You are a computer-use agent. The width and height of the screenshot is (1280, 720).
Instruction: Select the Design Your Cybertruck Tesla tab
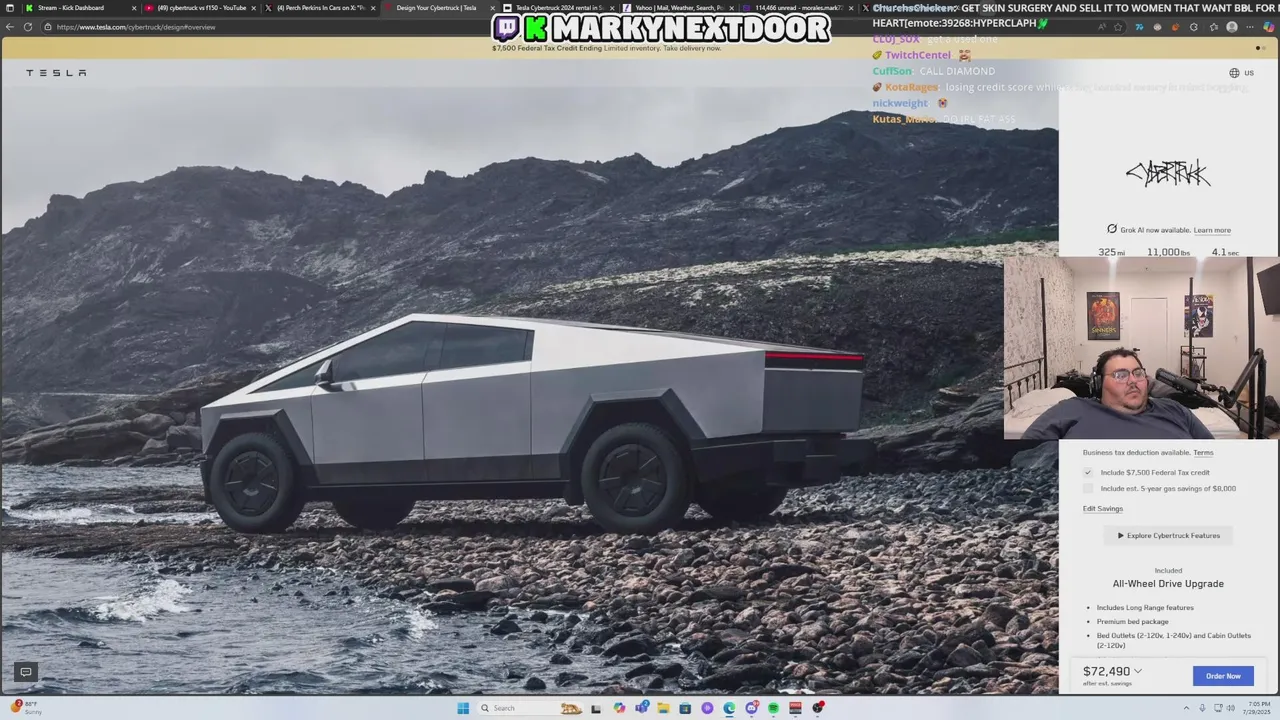click(x=438, y=8)
